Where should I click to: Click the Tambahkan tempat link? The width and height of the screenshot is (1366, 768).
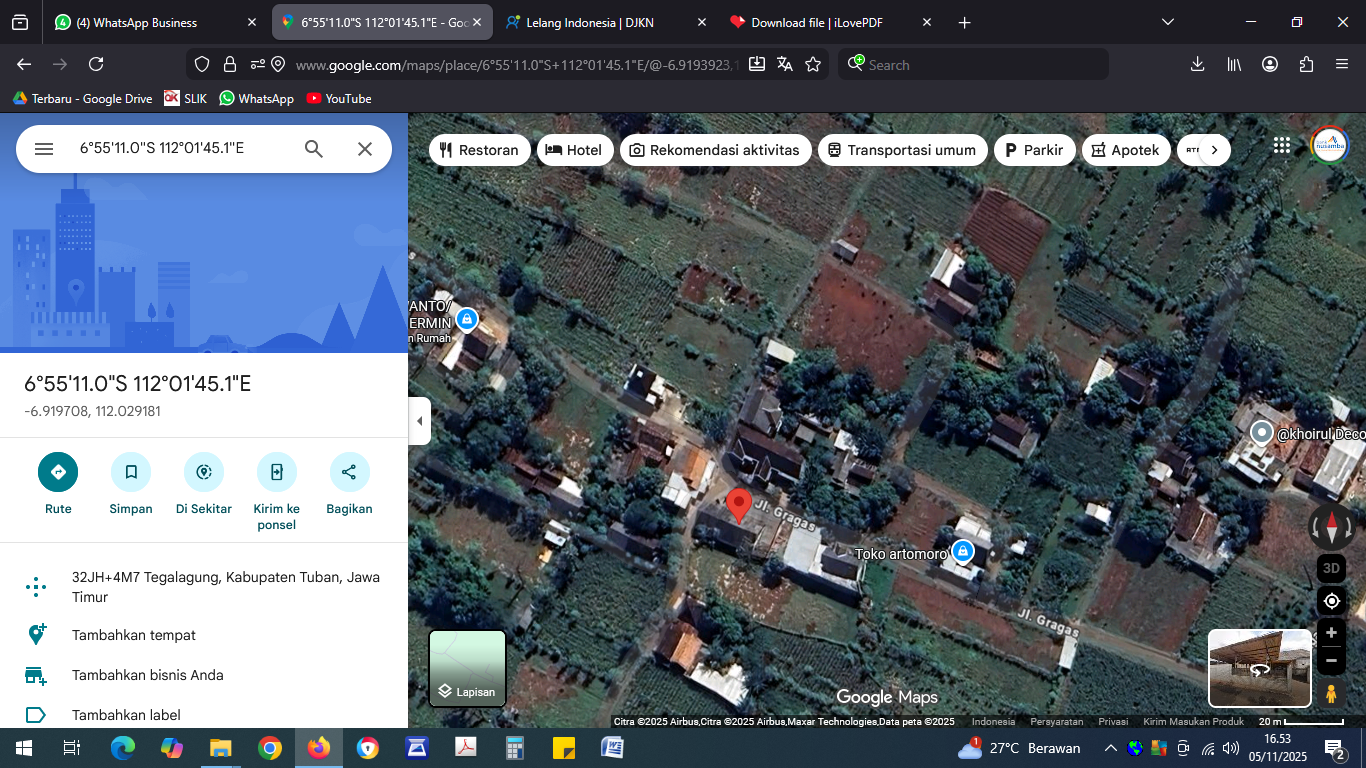coord(133,635)
